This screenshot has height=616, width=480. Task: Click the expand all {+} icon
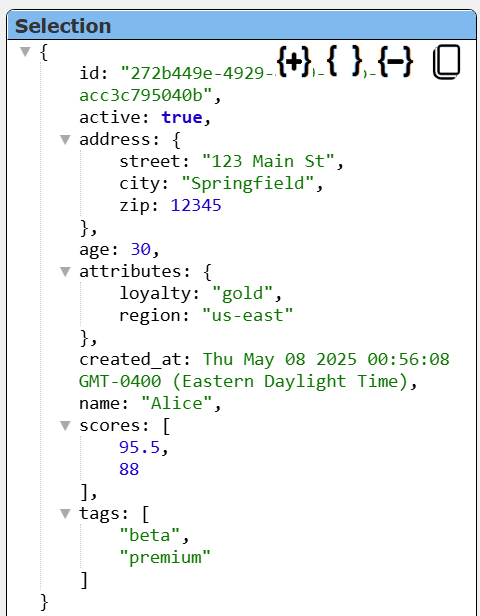(x=294, y=61)
